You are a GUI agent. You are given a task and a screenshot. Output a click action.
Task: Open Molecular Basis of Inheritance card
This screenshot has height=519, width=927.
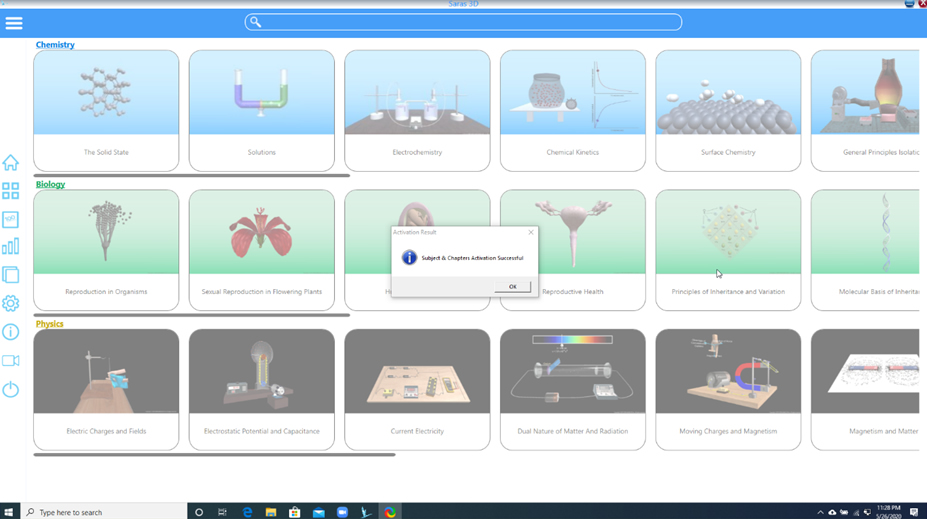pos(866,250)
